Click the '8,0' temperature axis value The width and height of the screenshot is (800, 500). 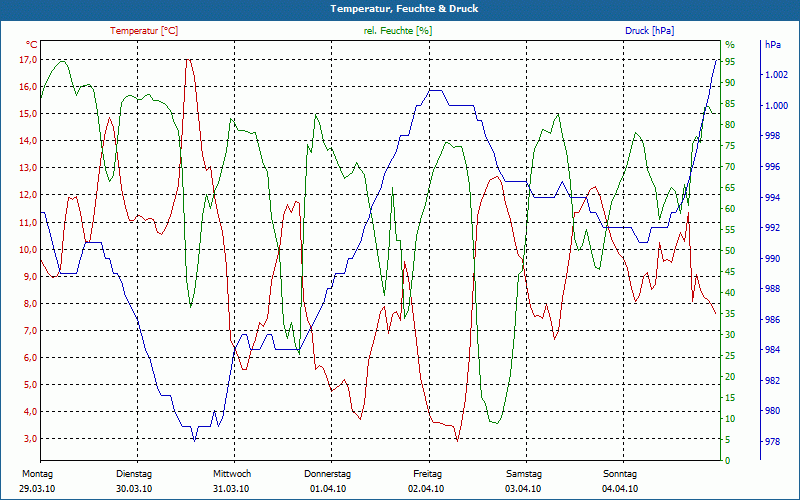click(30, 304)
